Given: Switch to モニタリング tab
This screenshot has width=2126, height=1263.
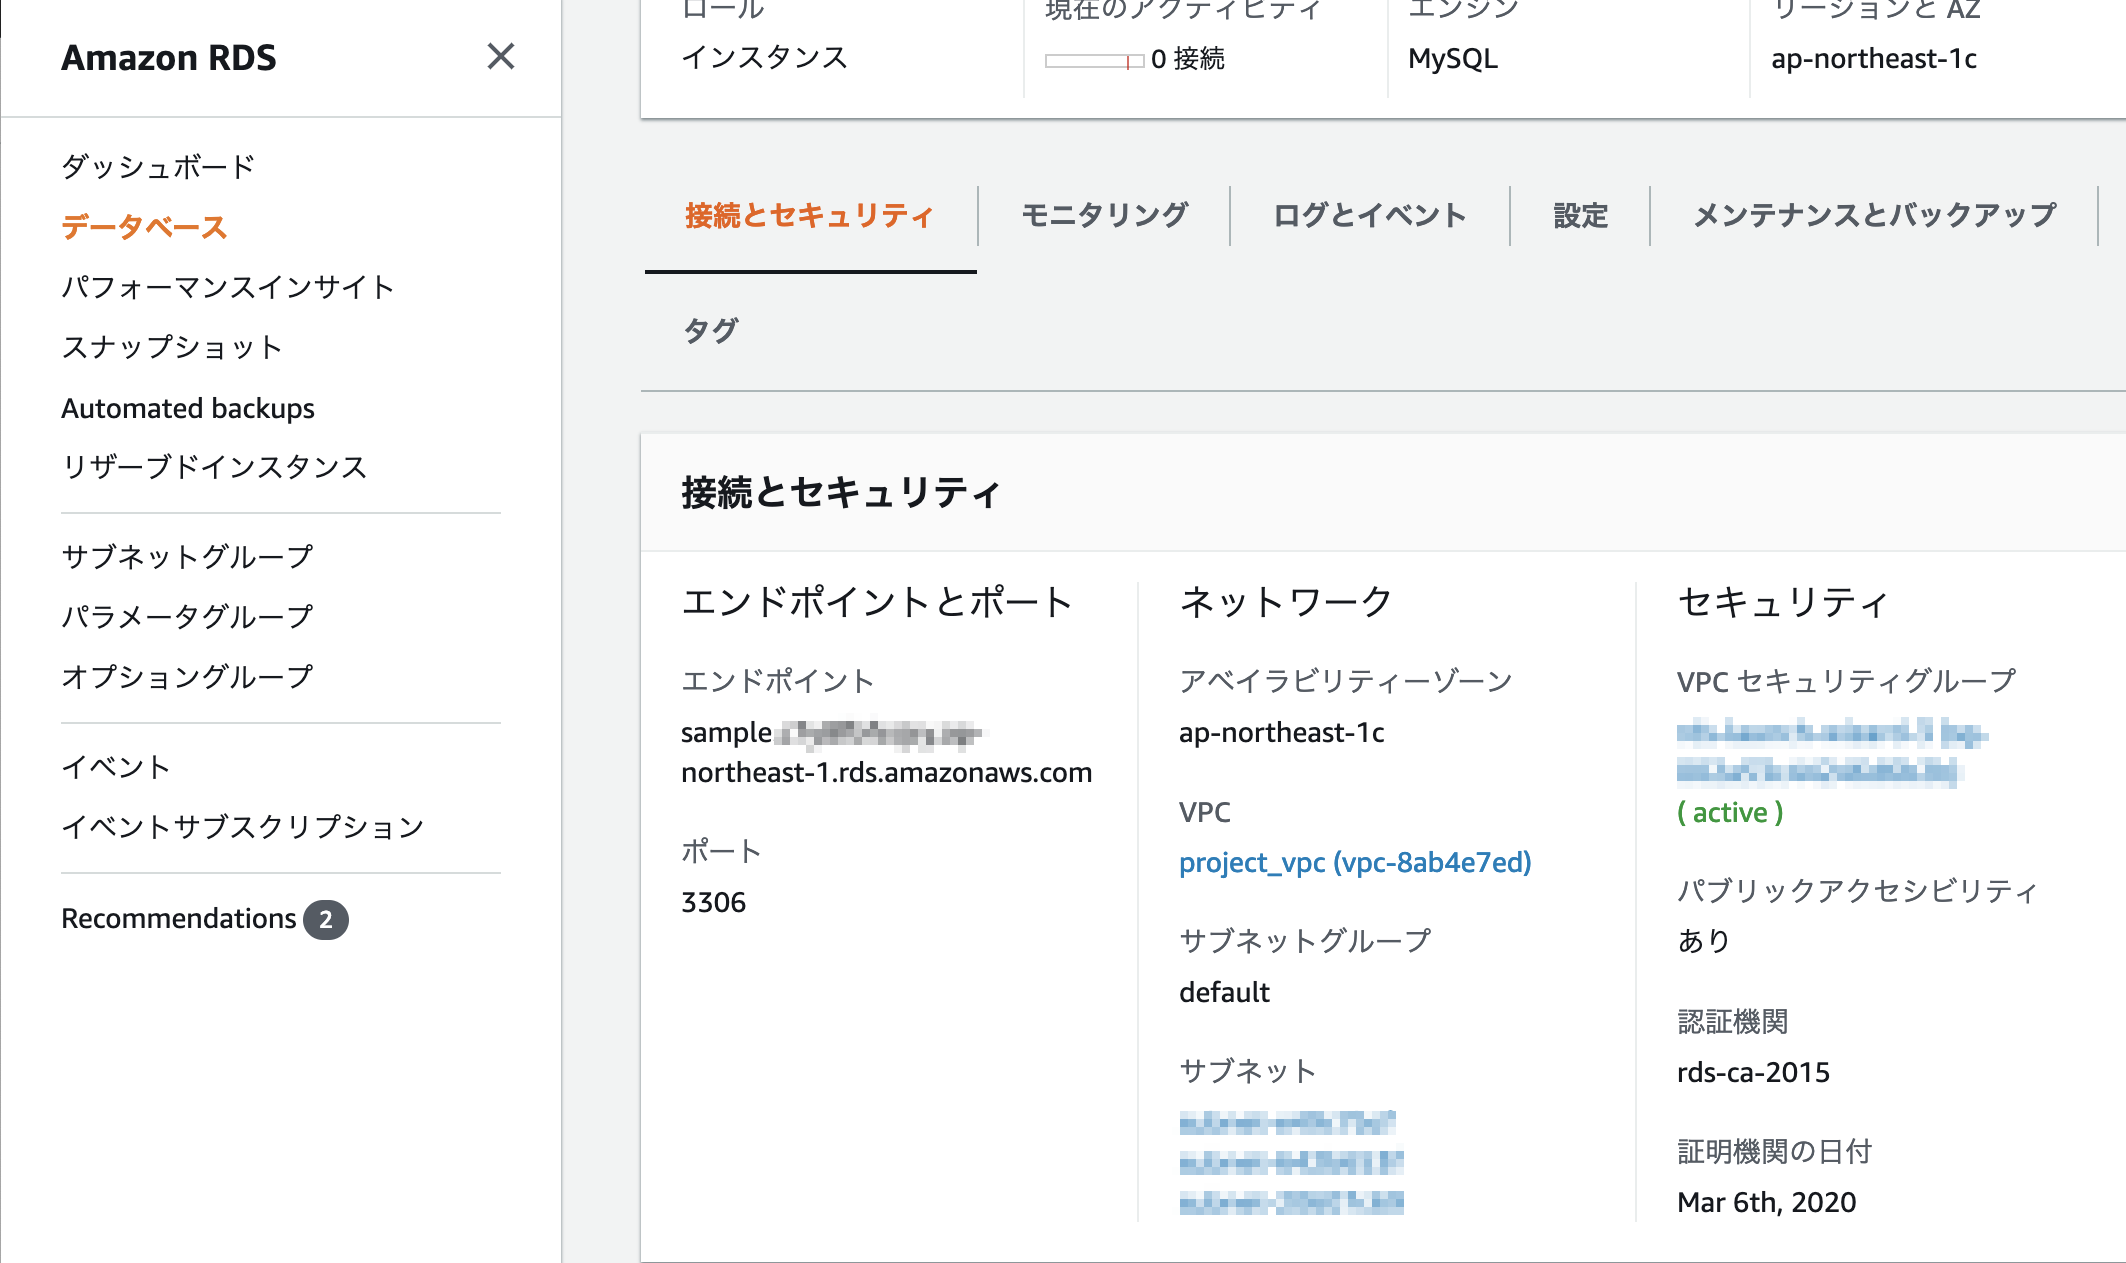Looking at the screenshot, I should click(1105, 216).
